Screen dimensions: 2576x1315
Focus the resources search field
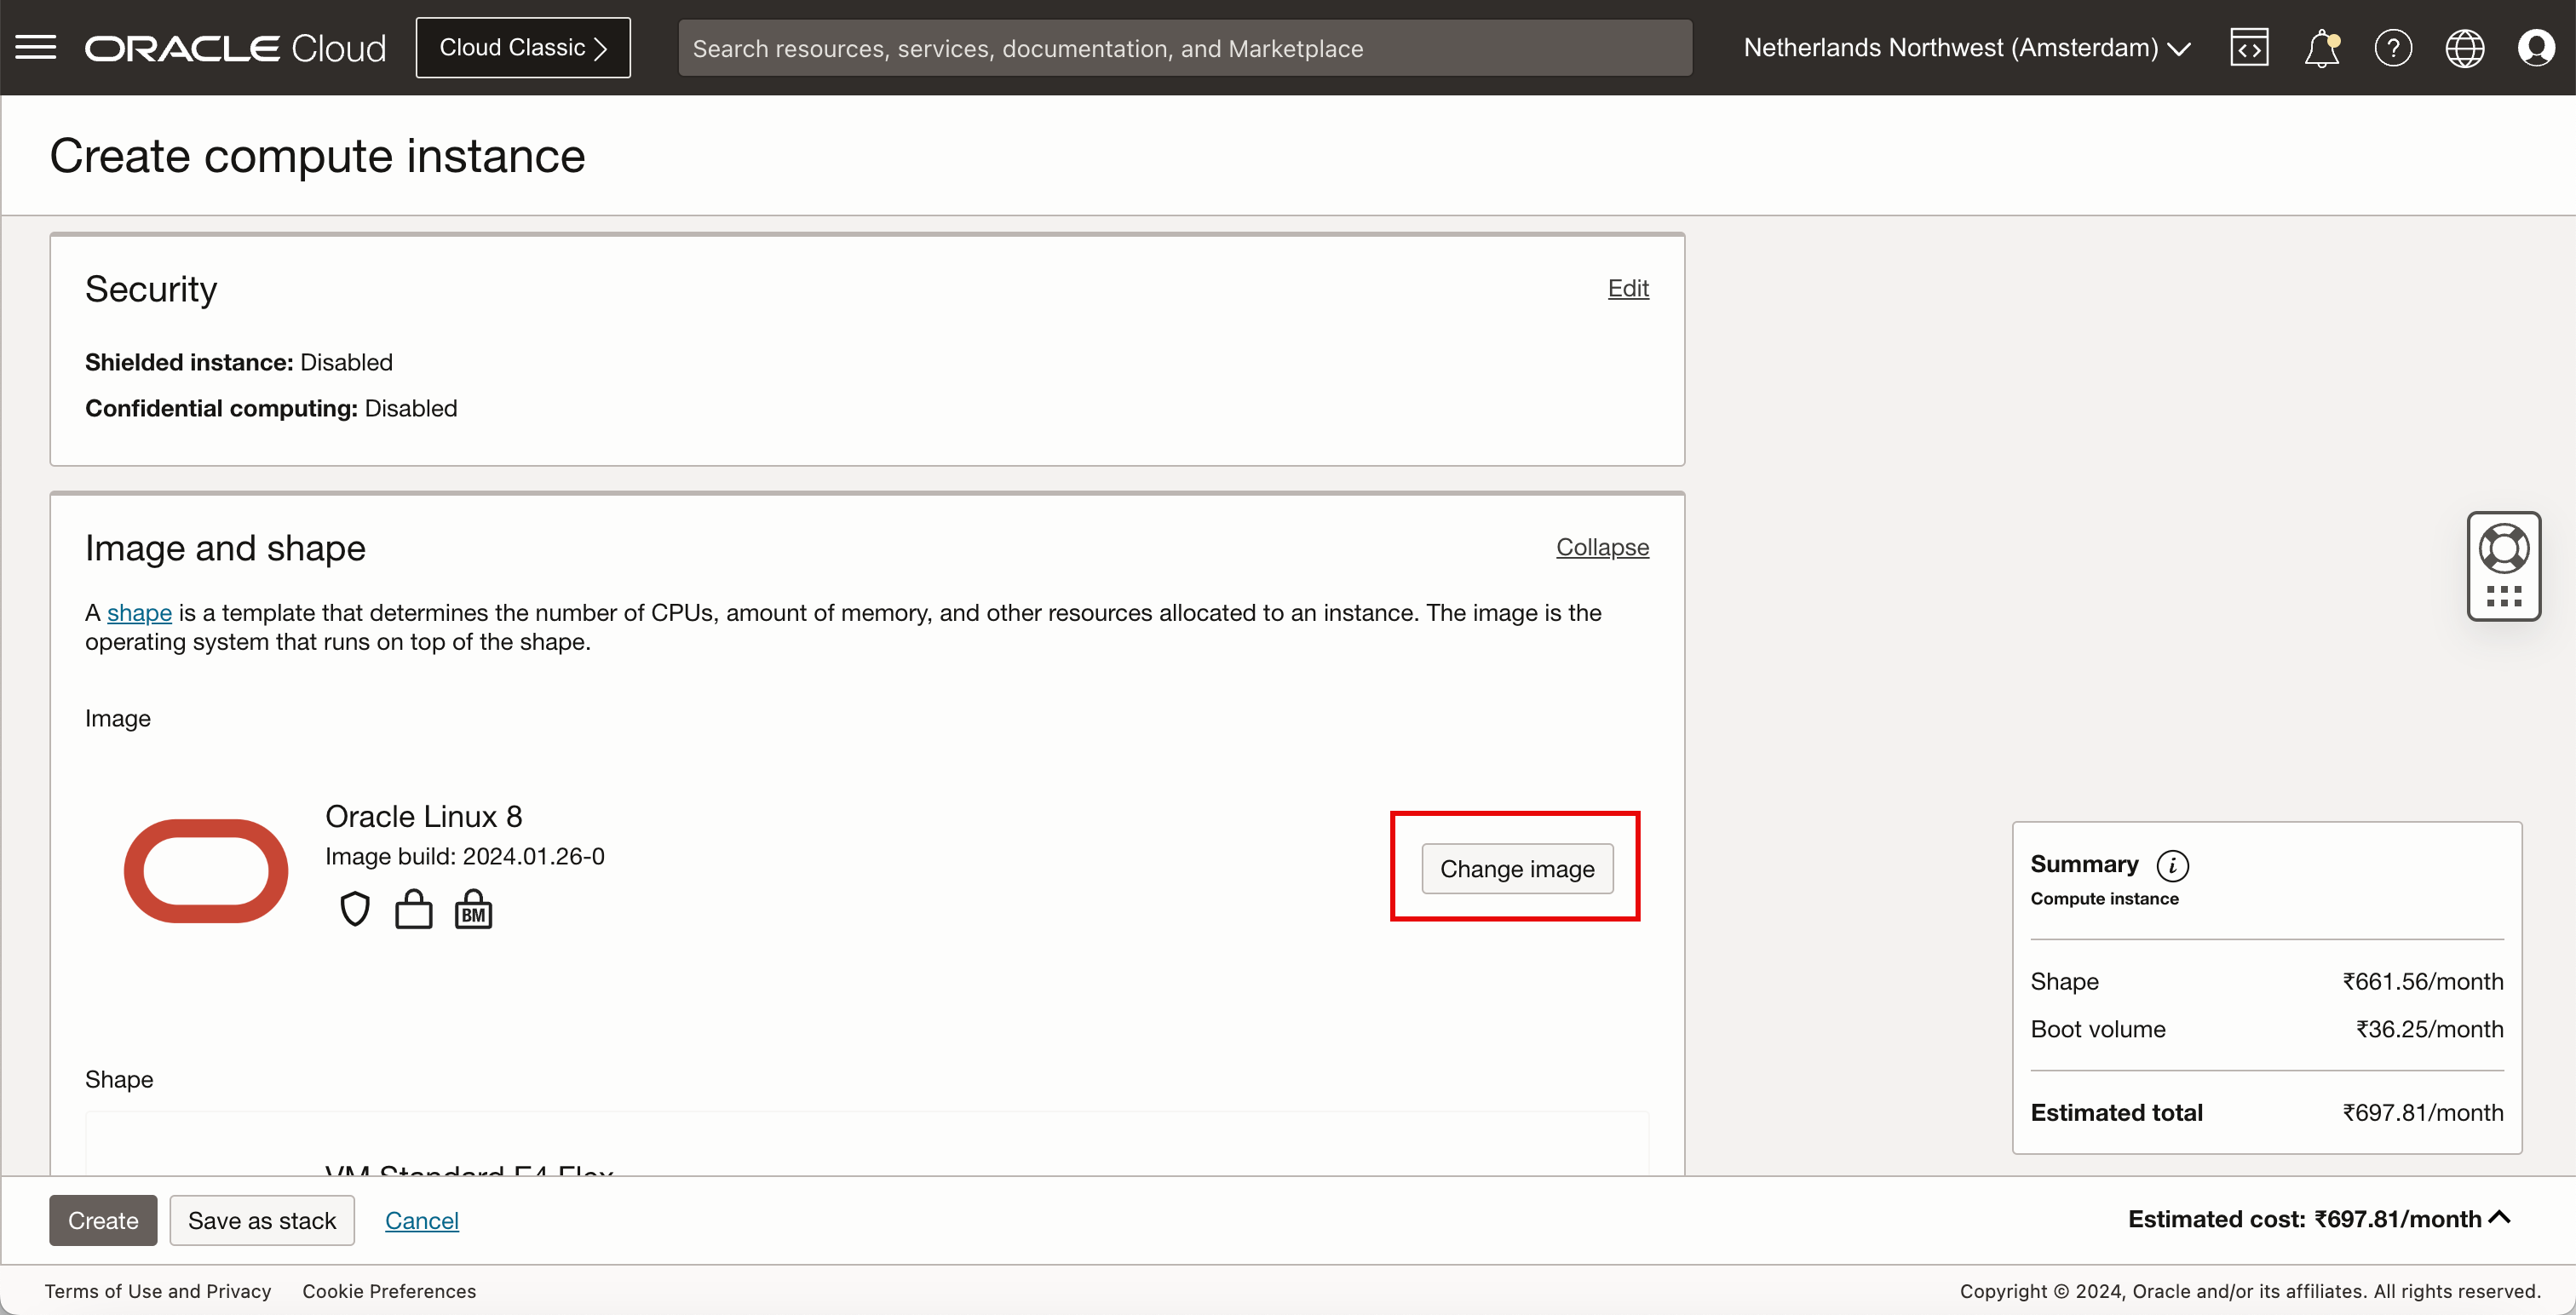click(1184, 48)
